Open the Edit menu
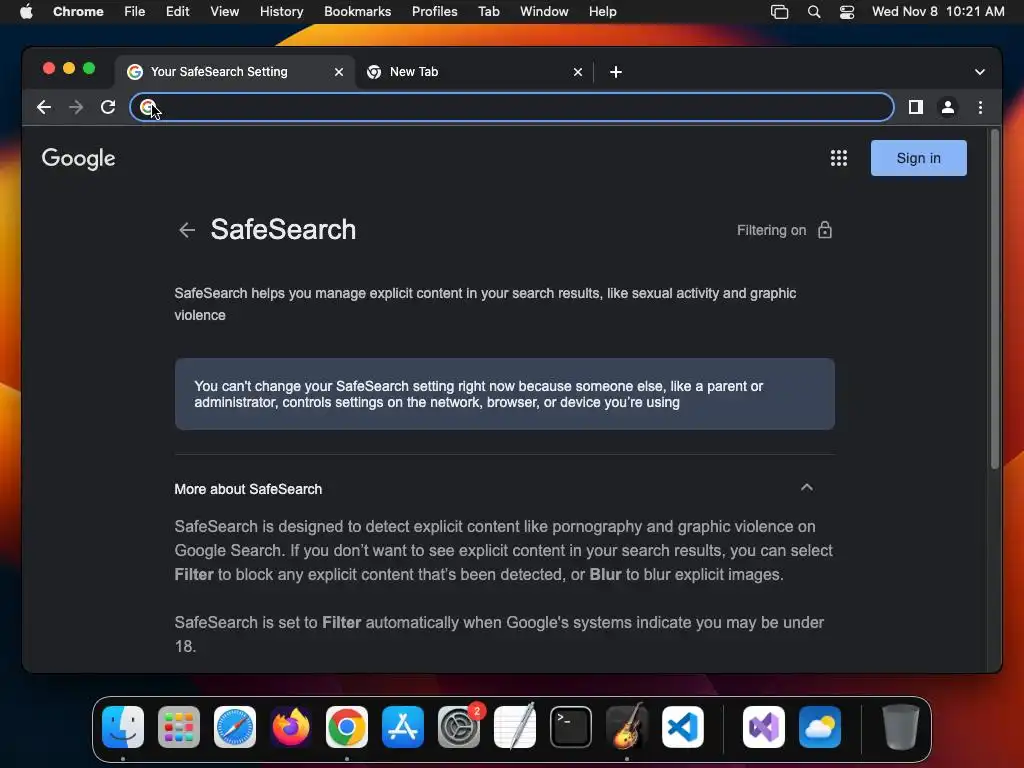This screenshot has height=768, width=1024. pyautogui.click(x=178, y=12)
